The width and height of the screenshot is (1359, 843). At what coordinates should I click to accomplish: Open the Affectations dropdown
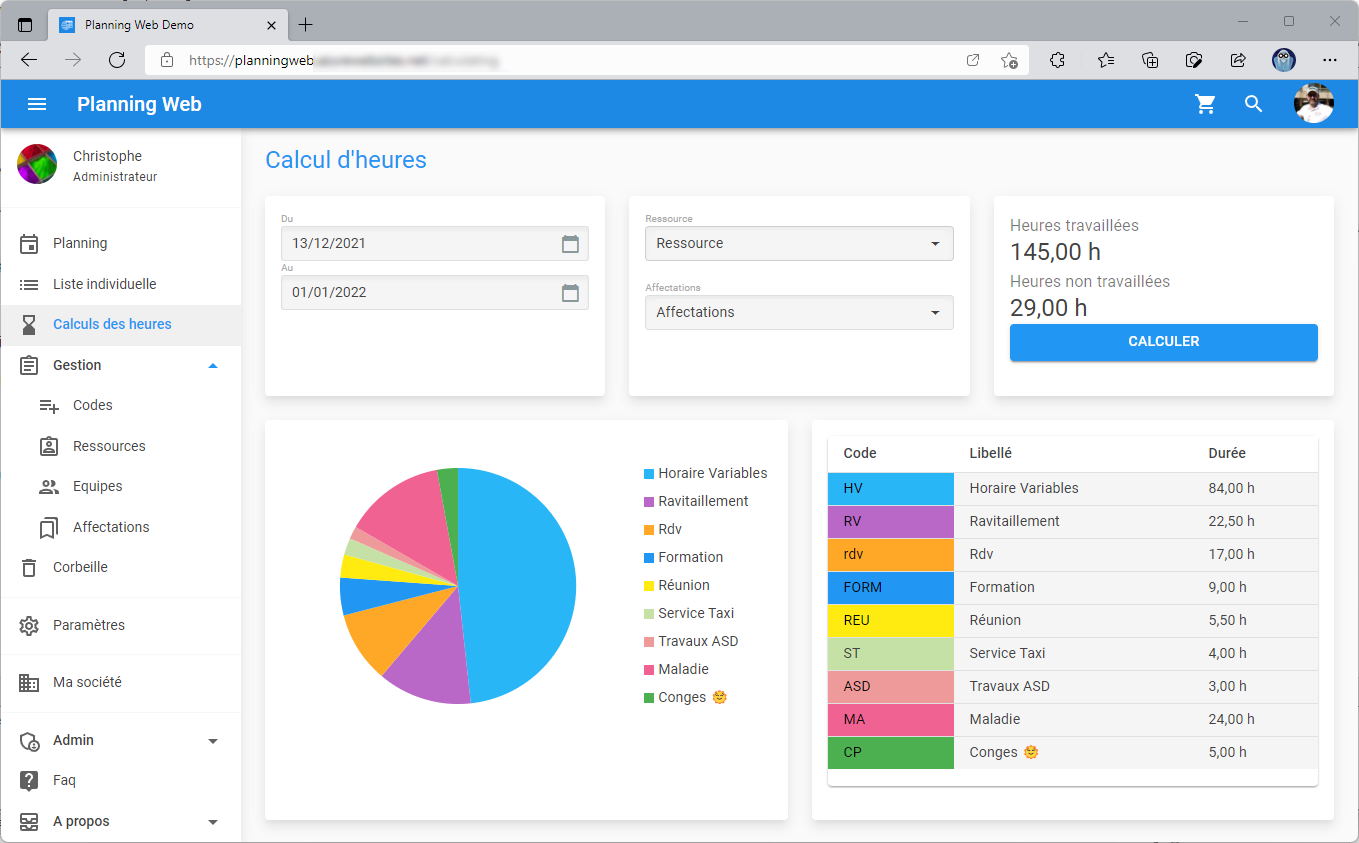point(799,312)
